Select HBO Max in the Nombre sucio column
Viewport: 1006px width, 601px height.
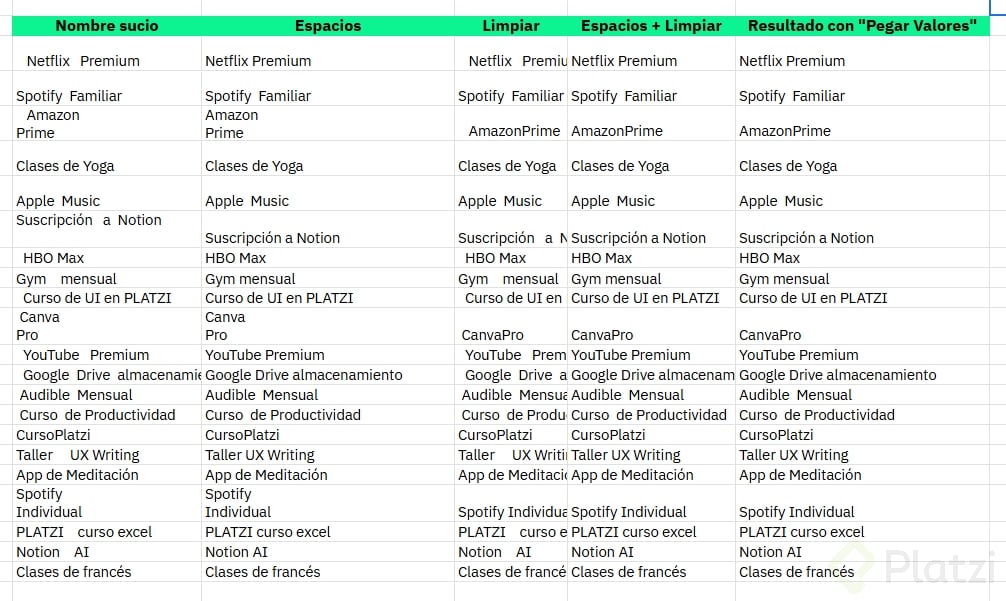(x=54, y=258)
